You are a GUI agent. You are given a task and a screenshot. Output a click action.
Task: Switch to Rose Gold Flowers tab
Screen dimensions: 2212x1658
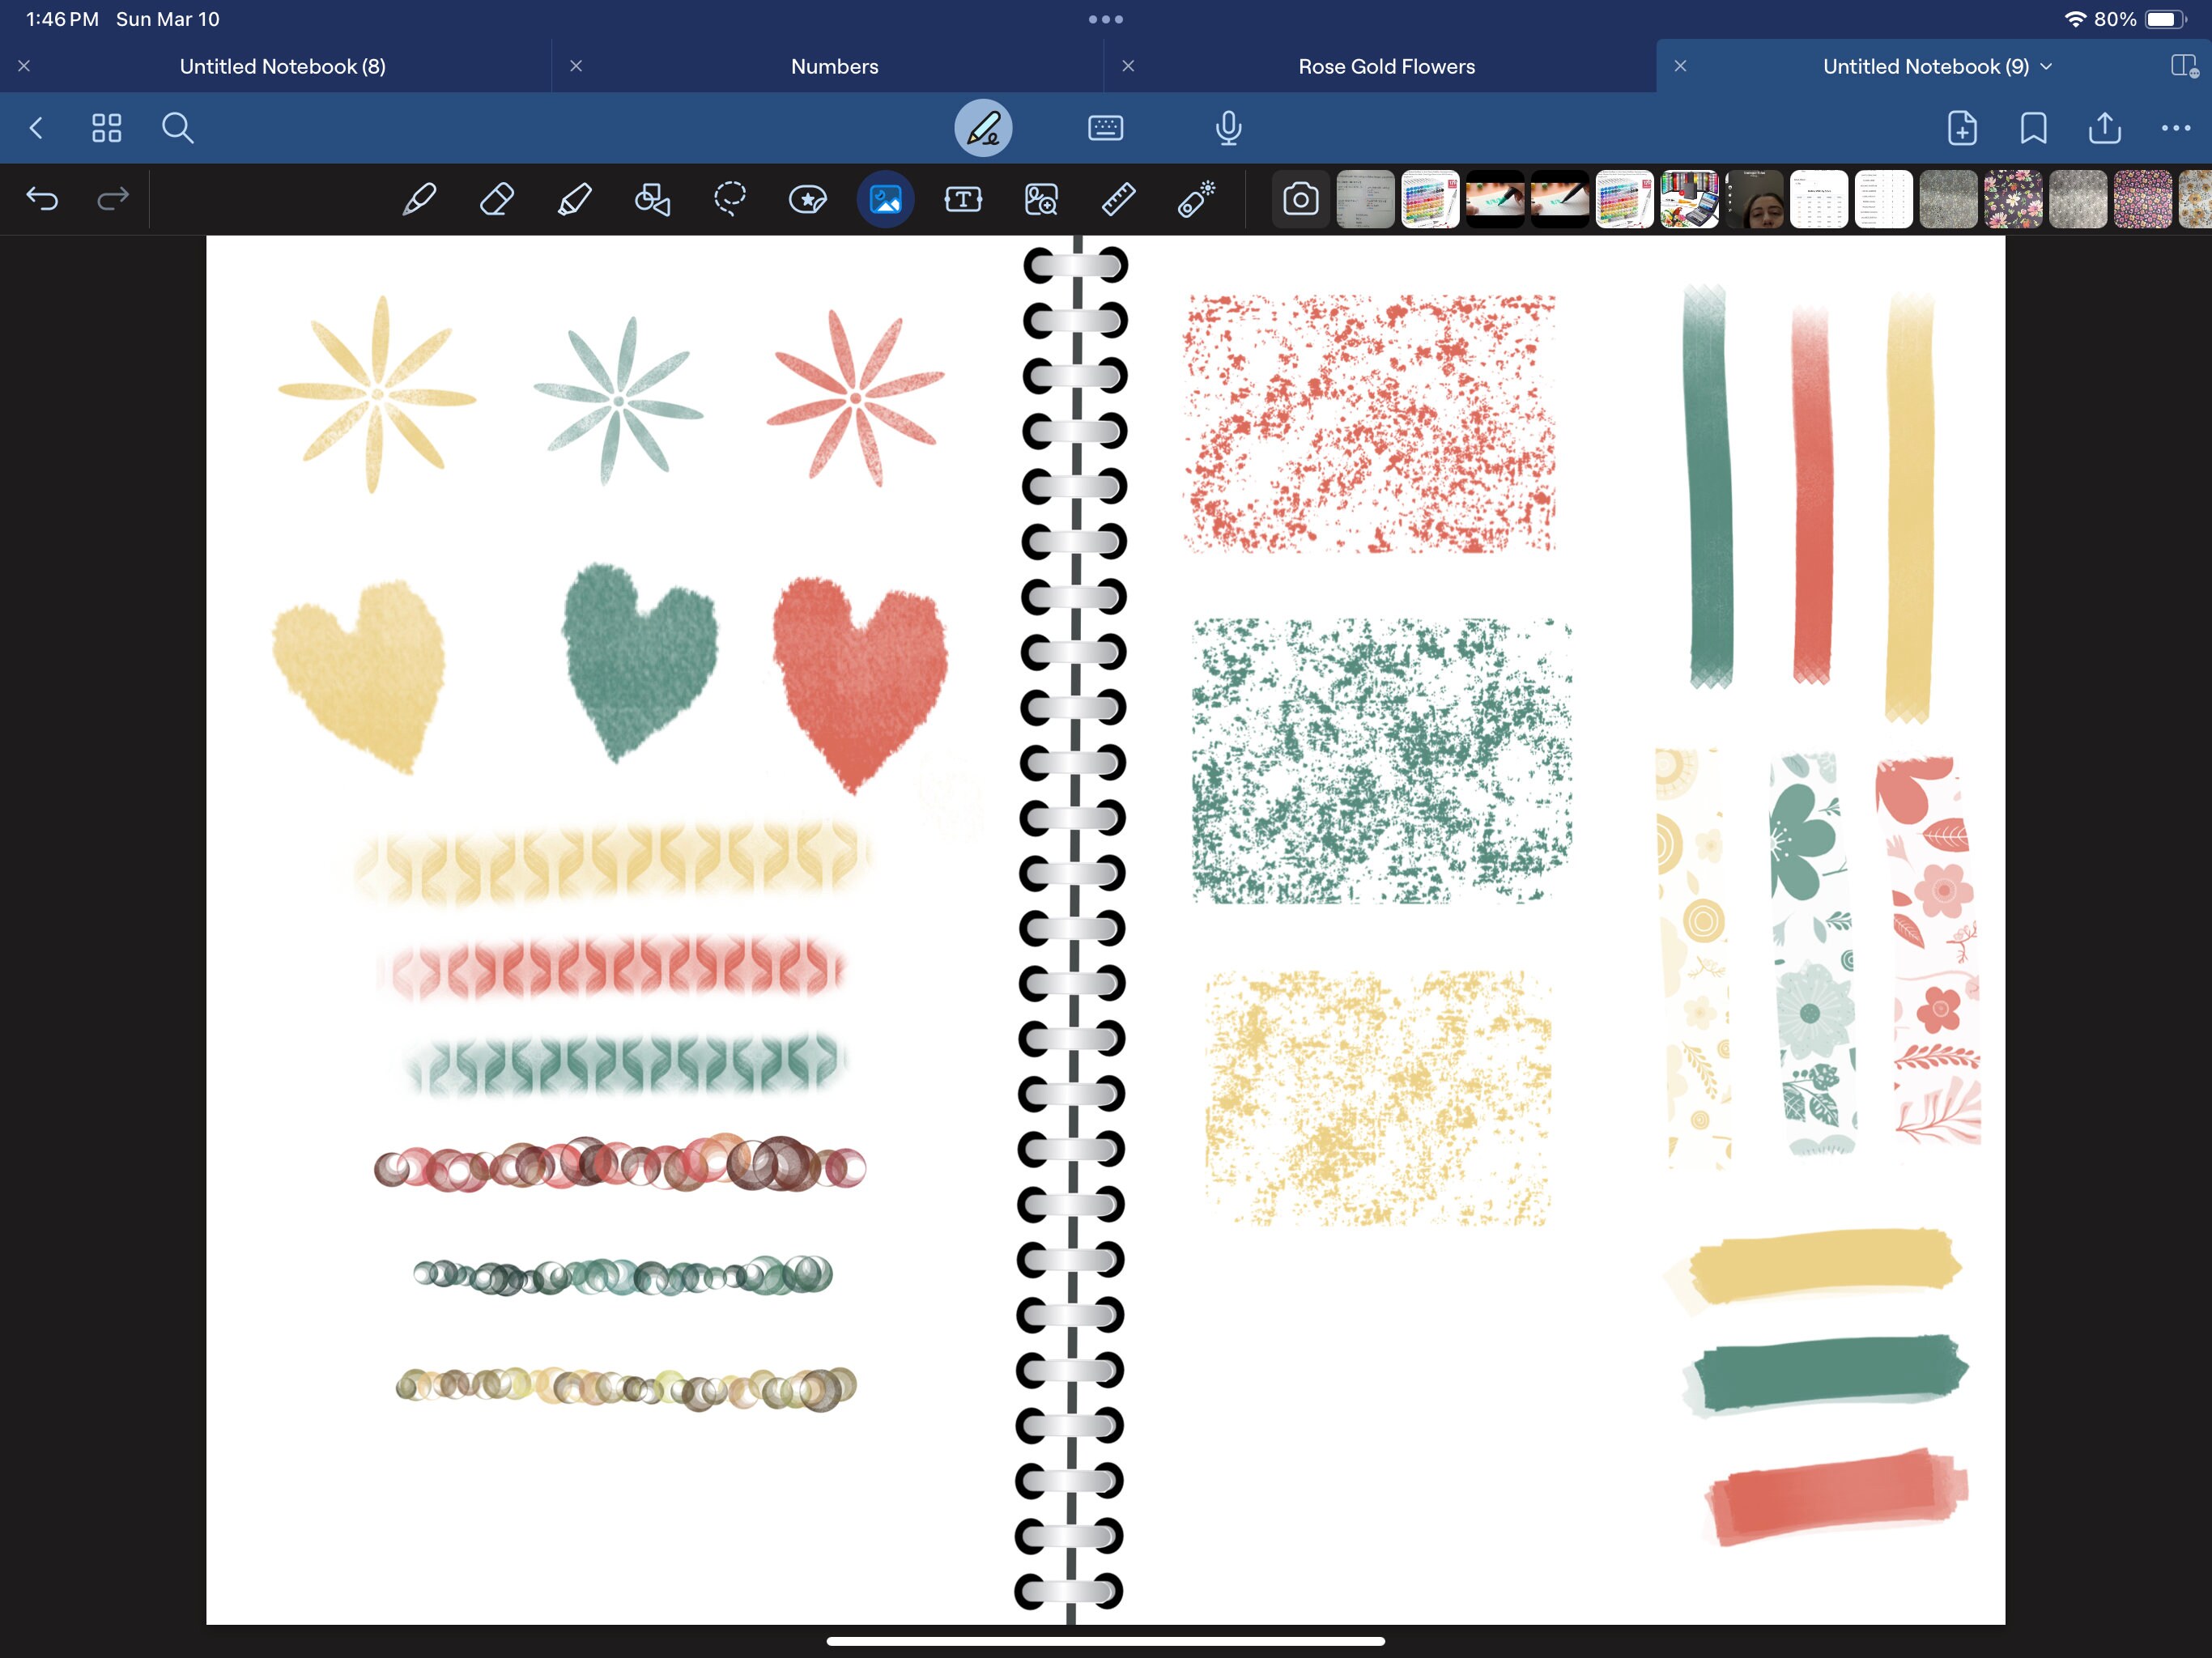point(1386,66)
